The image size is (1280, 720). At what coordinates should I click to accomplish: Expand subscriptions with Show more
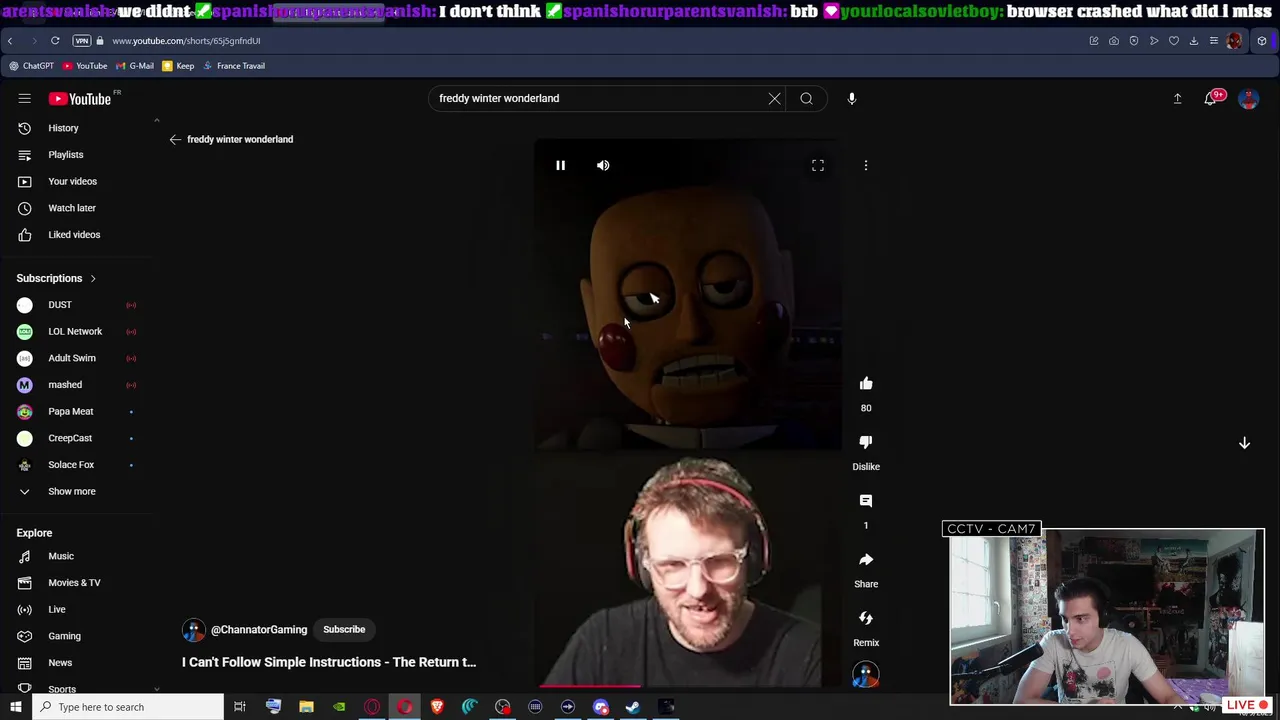[72, 491]
